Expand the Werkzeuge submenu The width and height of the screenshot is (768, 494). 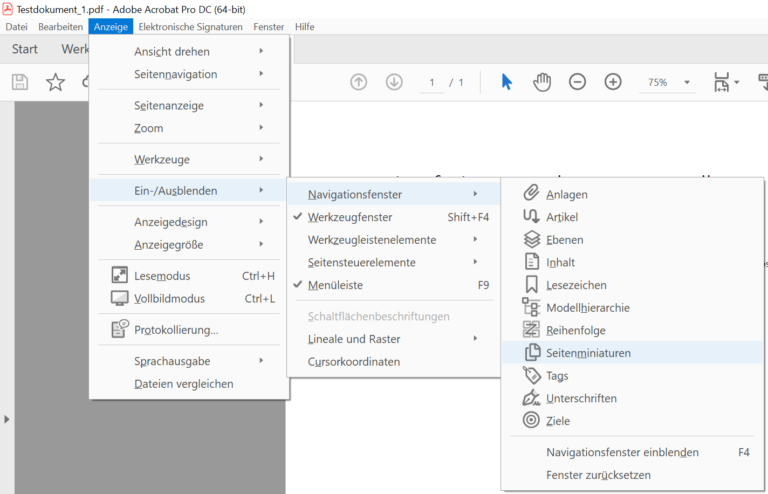(x=189, y=159)
